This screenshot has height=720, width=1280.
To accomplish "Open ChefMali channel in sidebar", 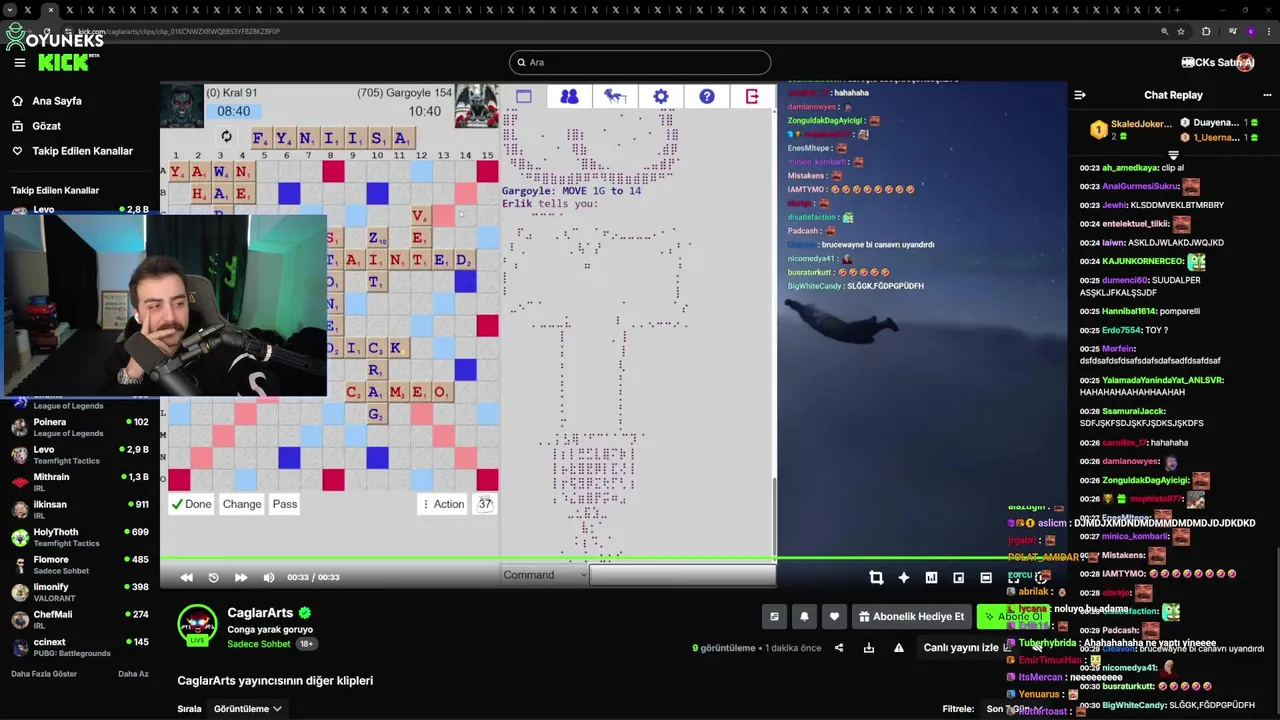I will tap(79, 620).
